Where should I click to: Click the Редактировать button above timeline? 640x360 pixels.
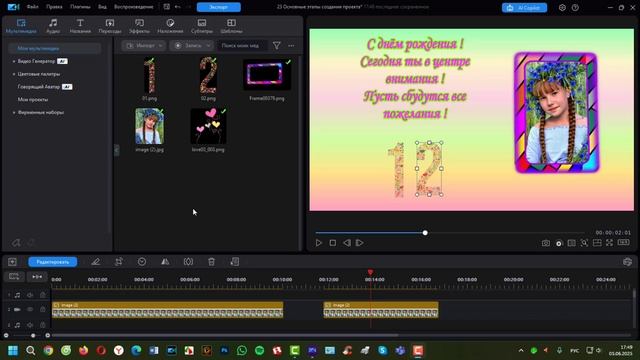(53, 262)
